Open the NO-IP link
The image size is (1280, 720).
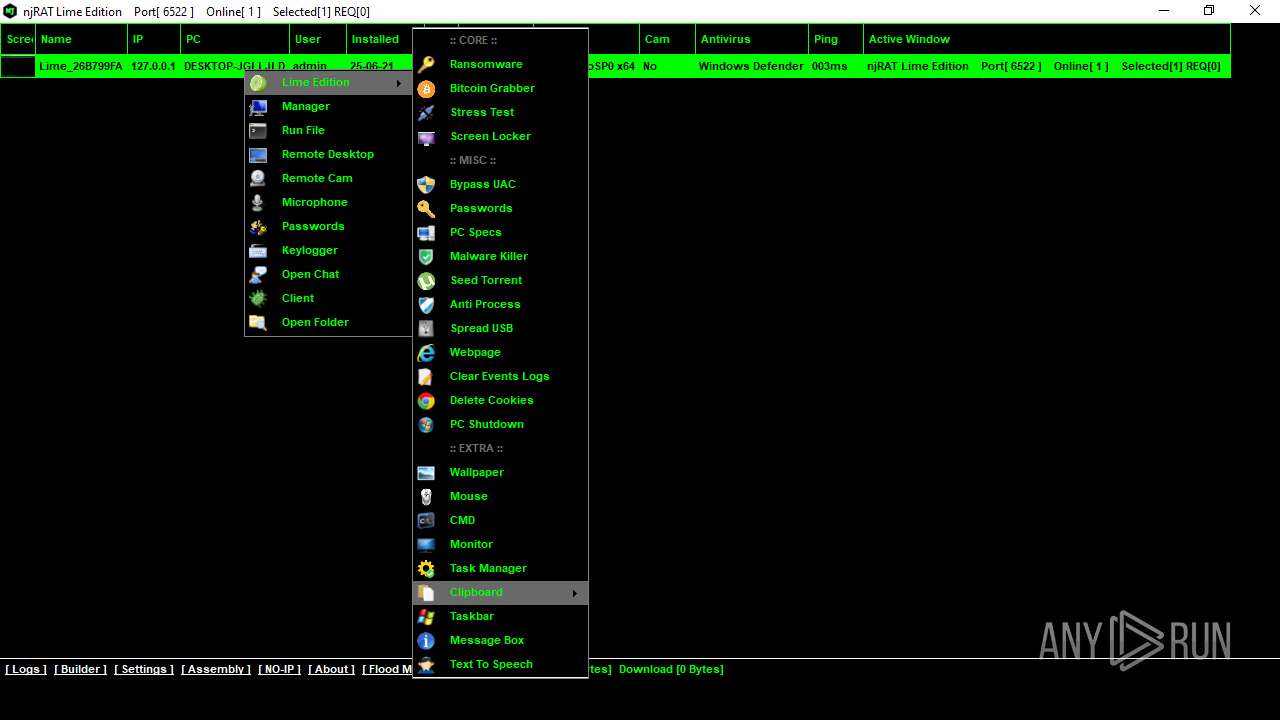(x=279, y=669)
